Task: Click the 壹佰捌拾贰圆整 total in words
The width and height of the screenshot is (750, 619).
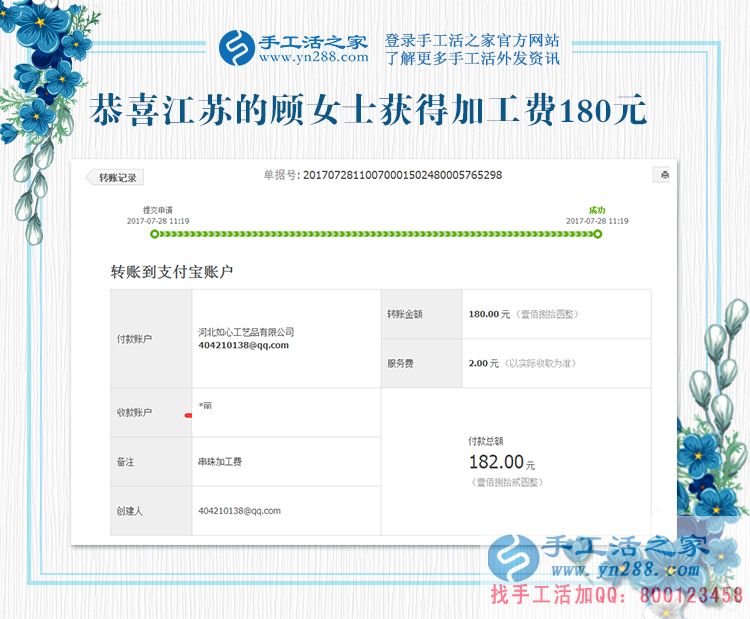Action: [x=507, y=482]
